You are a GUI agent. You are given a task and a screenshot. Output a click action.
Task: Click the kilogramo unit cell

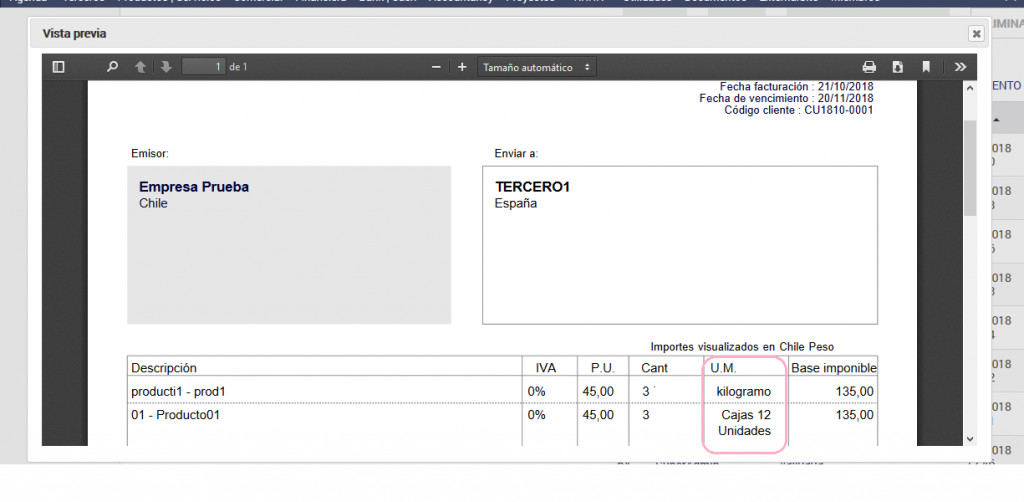pyautogui.click(x=744, y=392)
